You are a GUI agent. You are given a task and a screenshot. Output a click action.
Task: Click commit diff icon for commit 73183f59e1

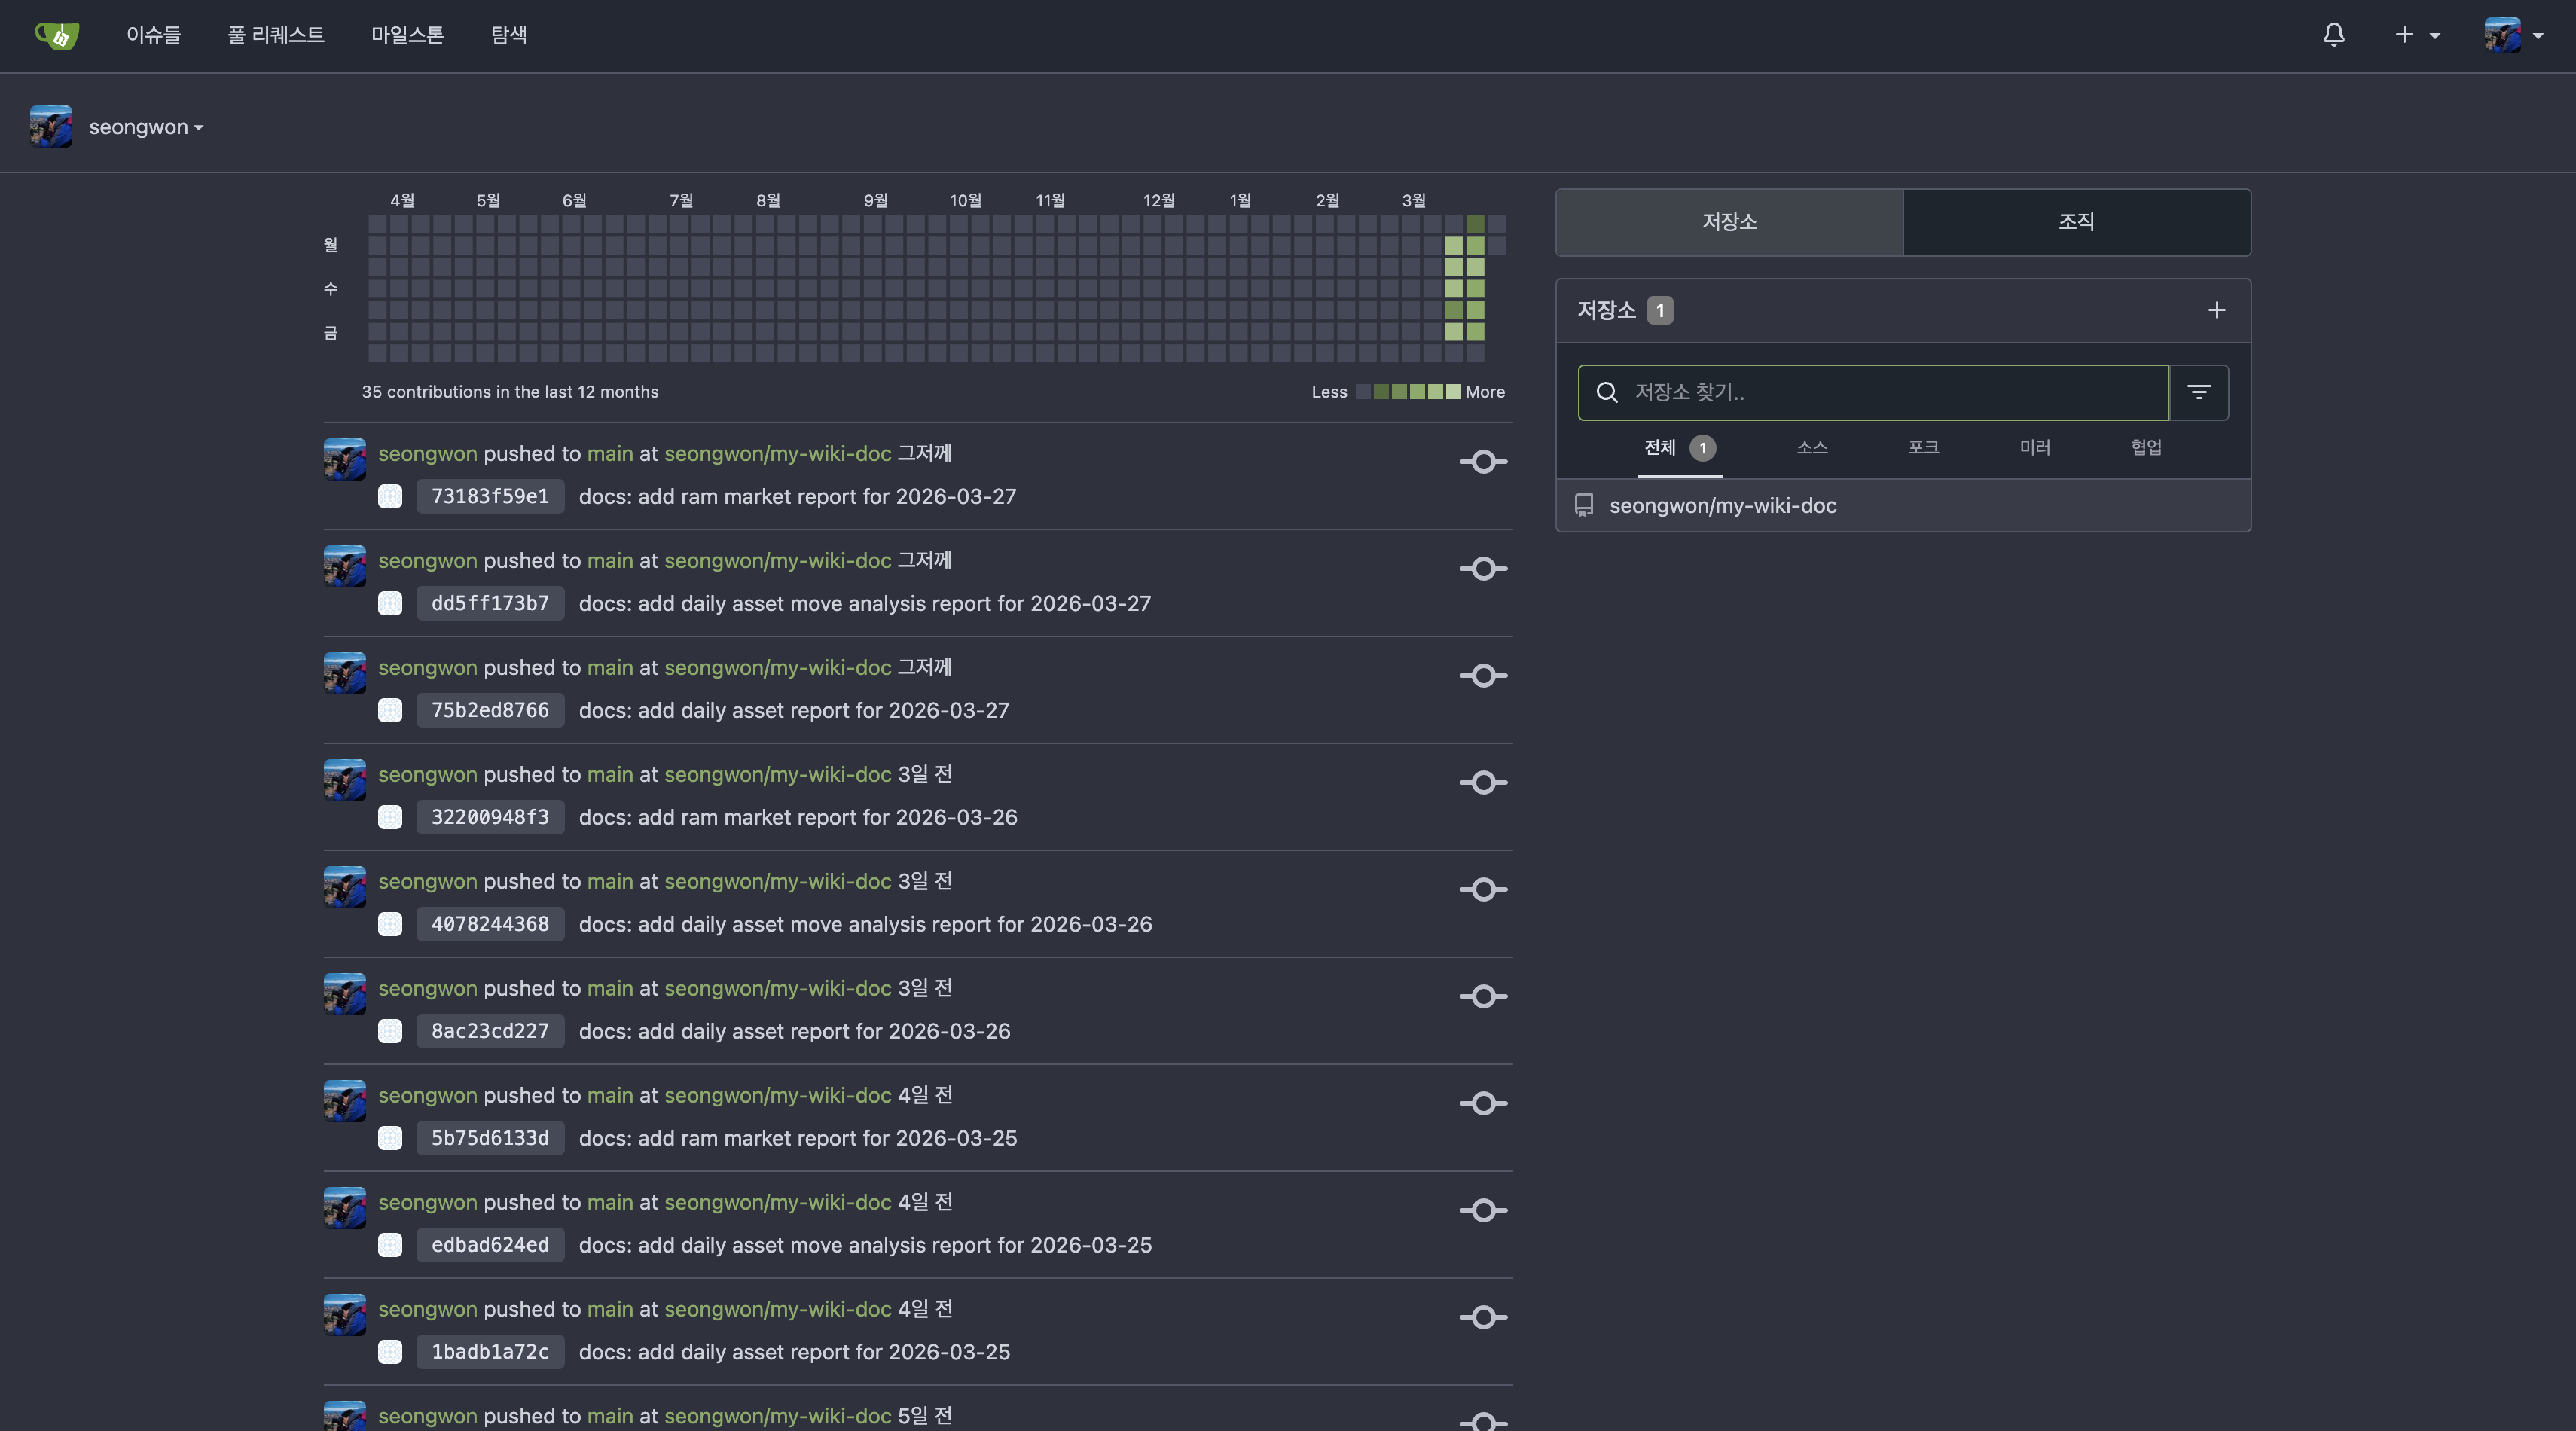click(1483, 462)
